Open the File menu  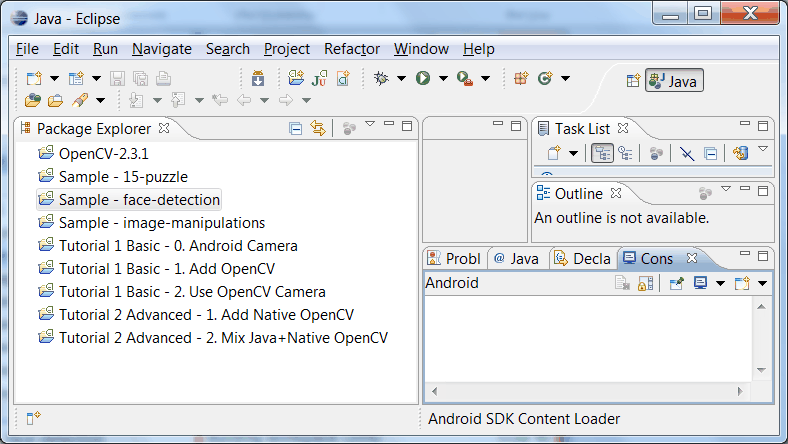click(27, 49)
